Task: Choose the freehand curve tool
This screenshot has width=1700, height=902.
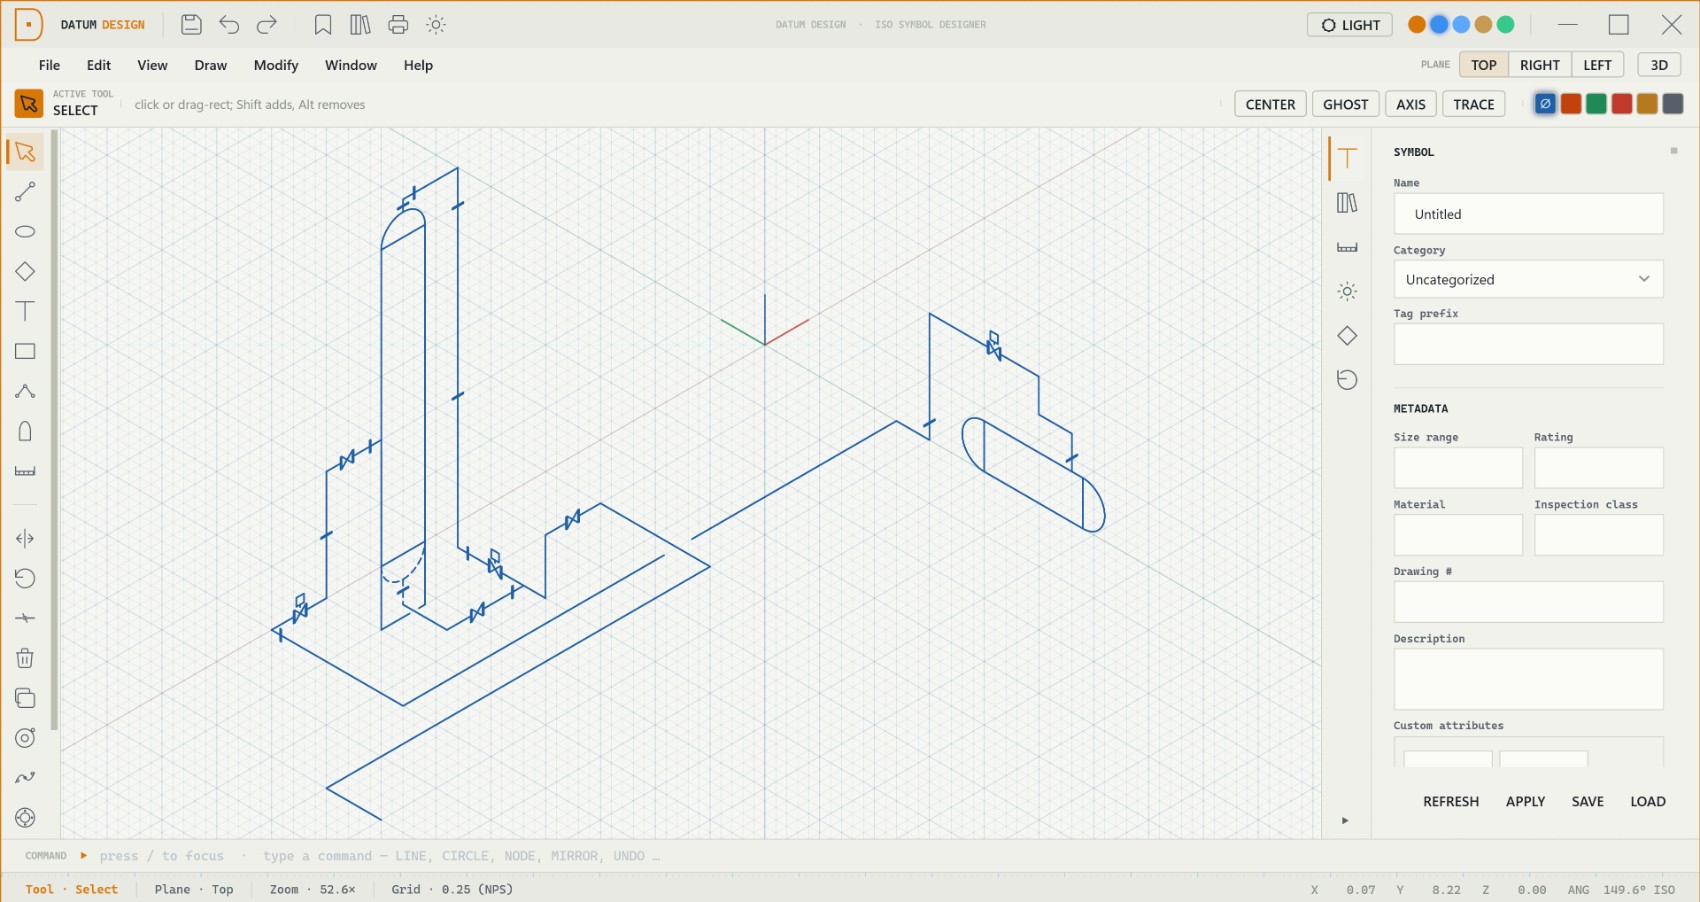Action: tap(25, 778)
